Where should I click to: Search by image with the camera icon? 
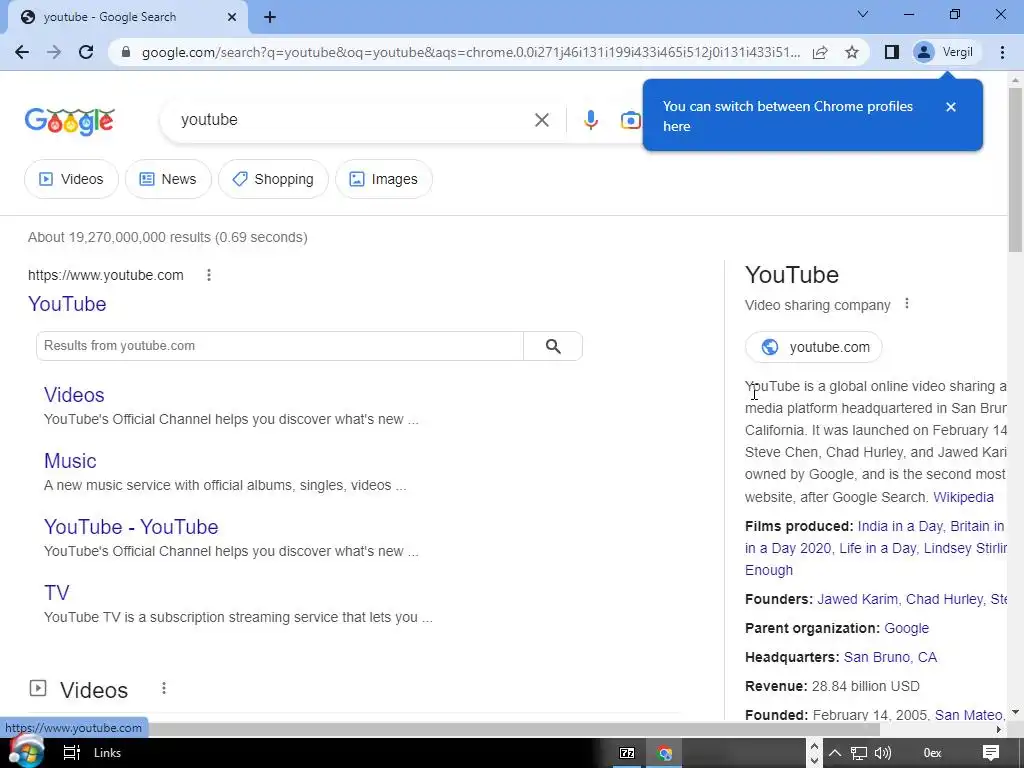[630, 120]
